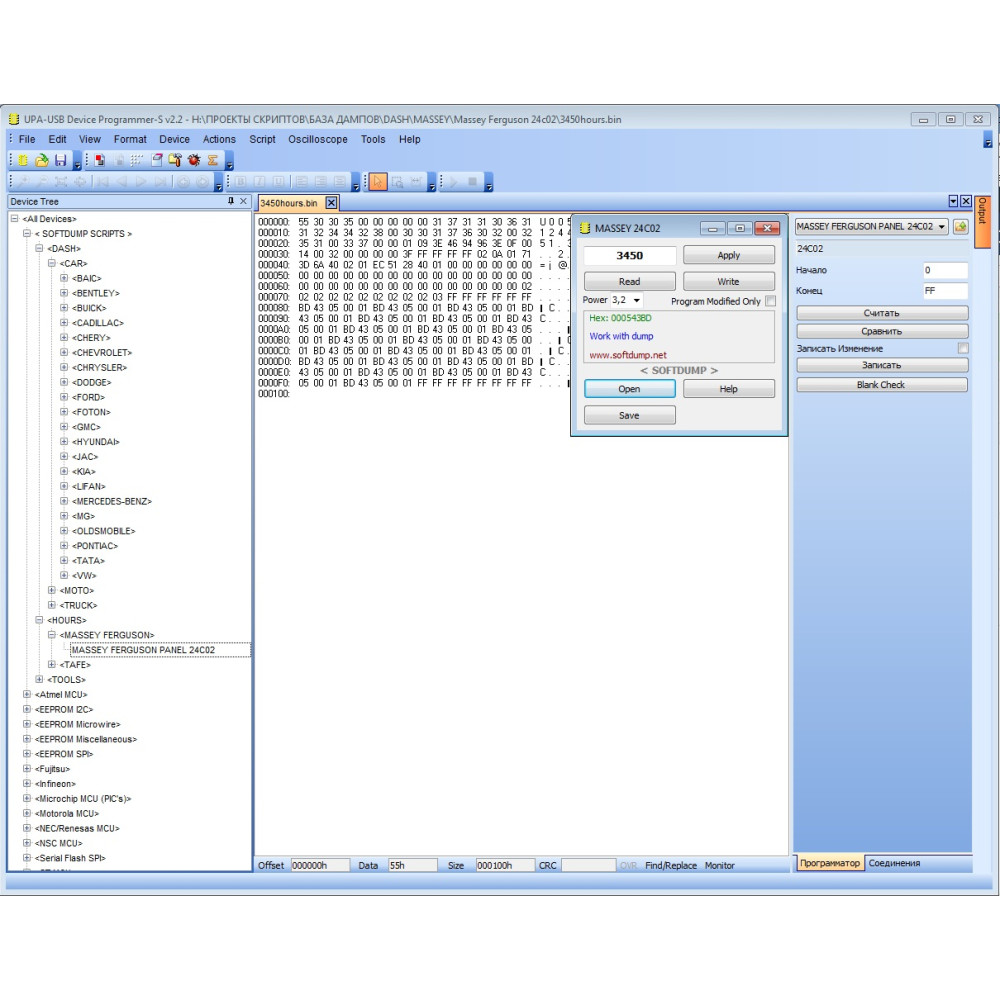Click Find/Replace in the status bar
This screenshot has height=1000, width=1000.
tap(671, 865)
